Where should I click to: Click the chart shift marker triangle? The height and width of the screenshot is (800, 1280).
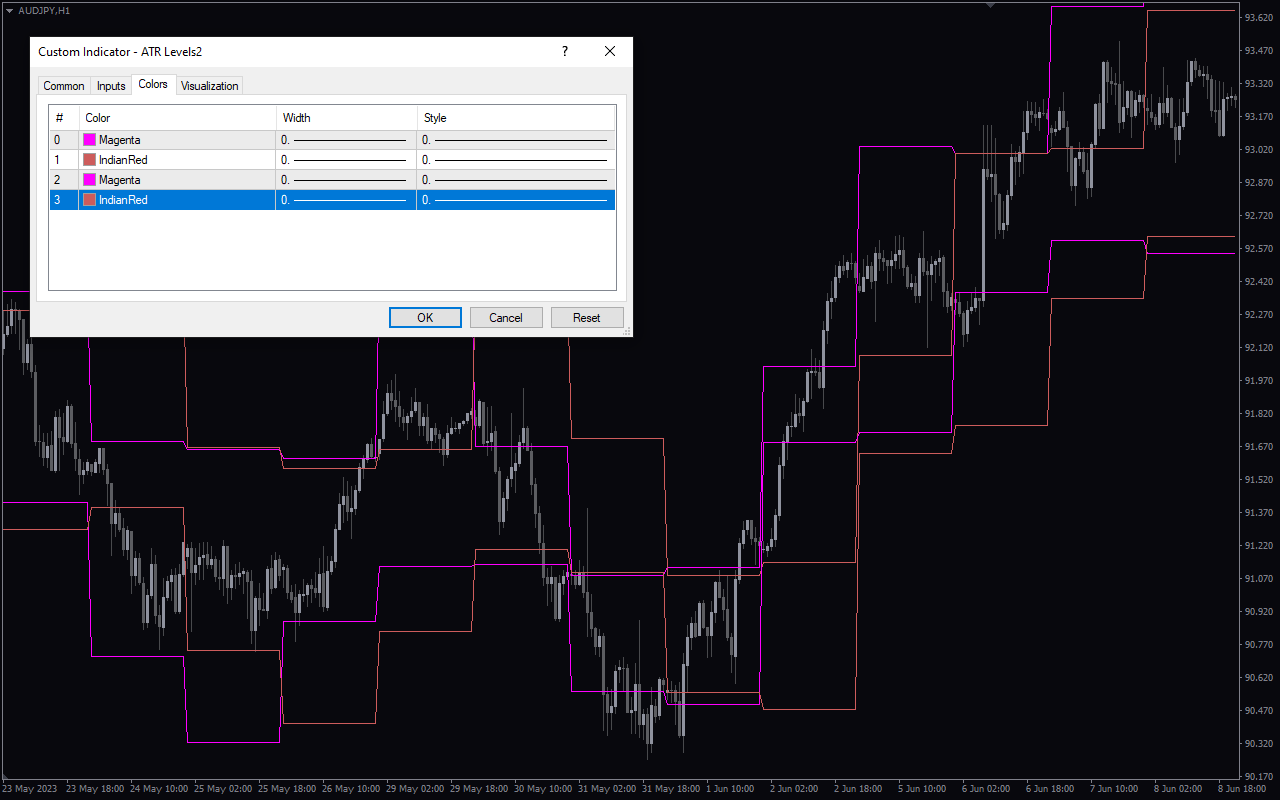(990, 5)
